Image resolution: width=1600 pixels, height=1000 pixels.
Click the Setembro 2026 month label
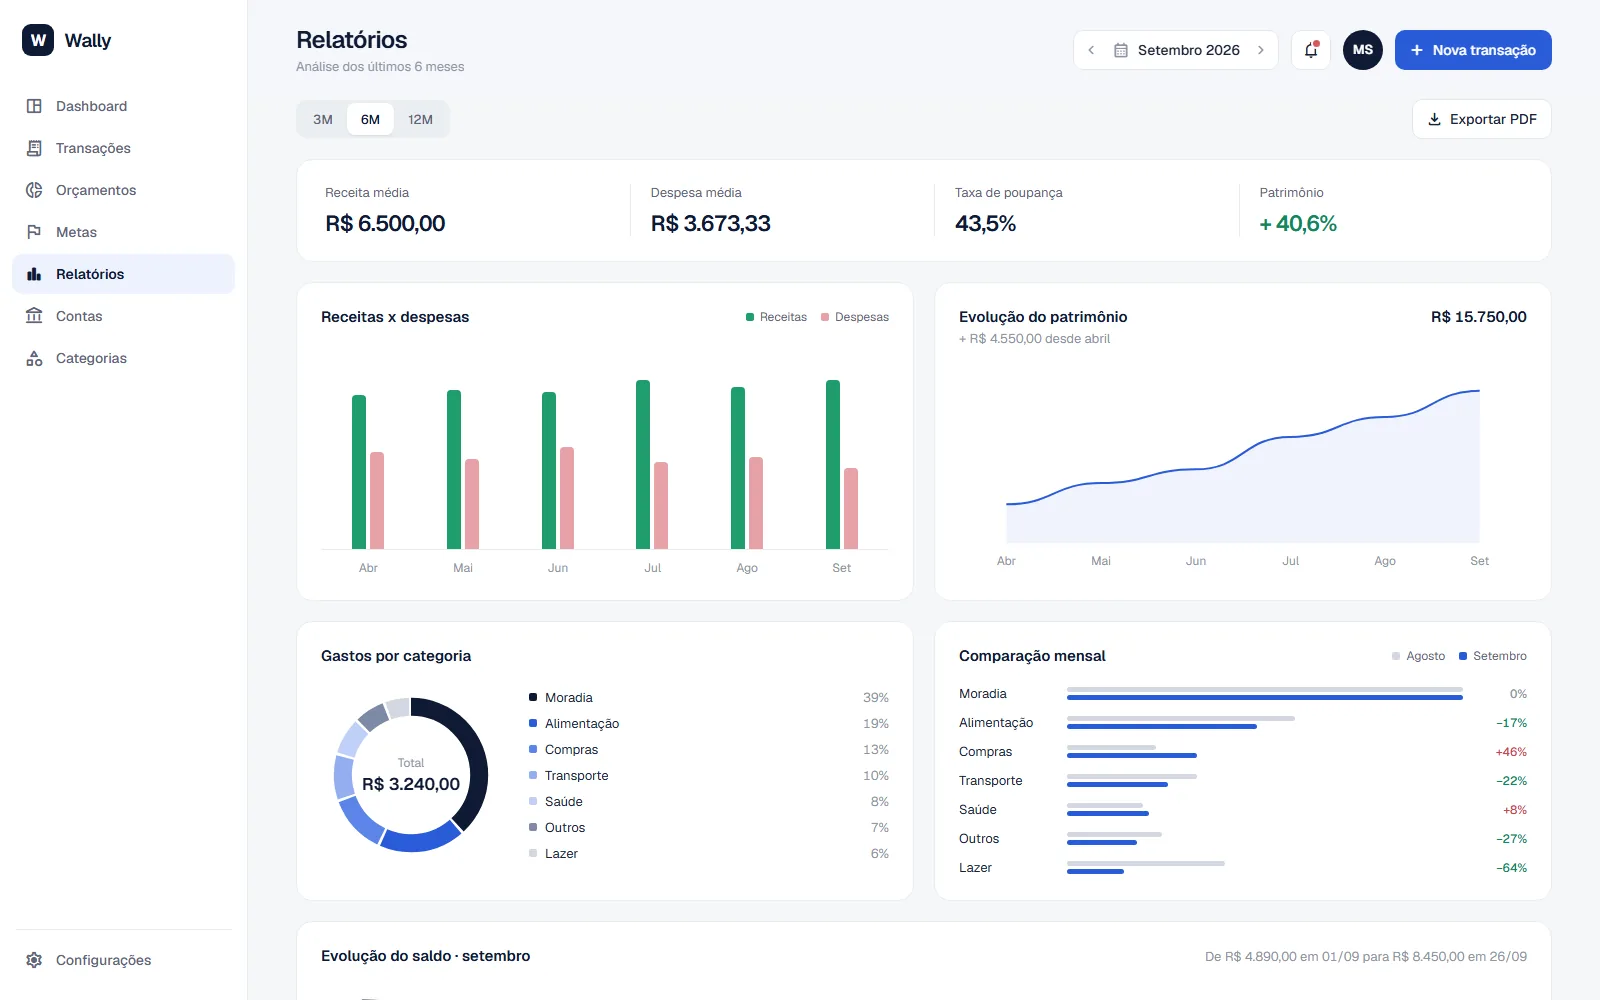(1189, 50)
